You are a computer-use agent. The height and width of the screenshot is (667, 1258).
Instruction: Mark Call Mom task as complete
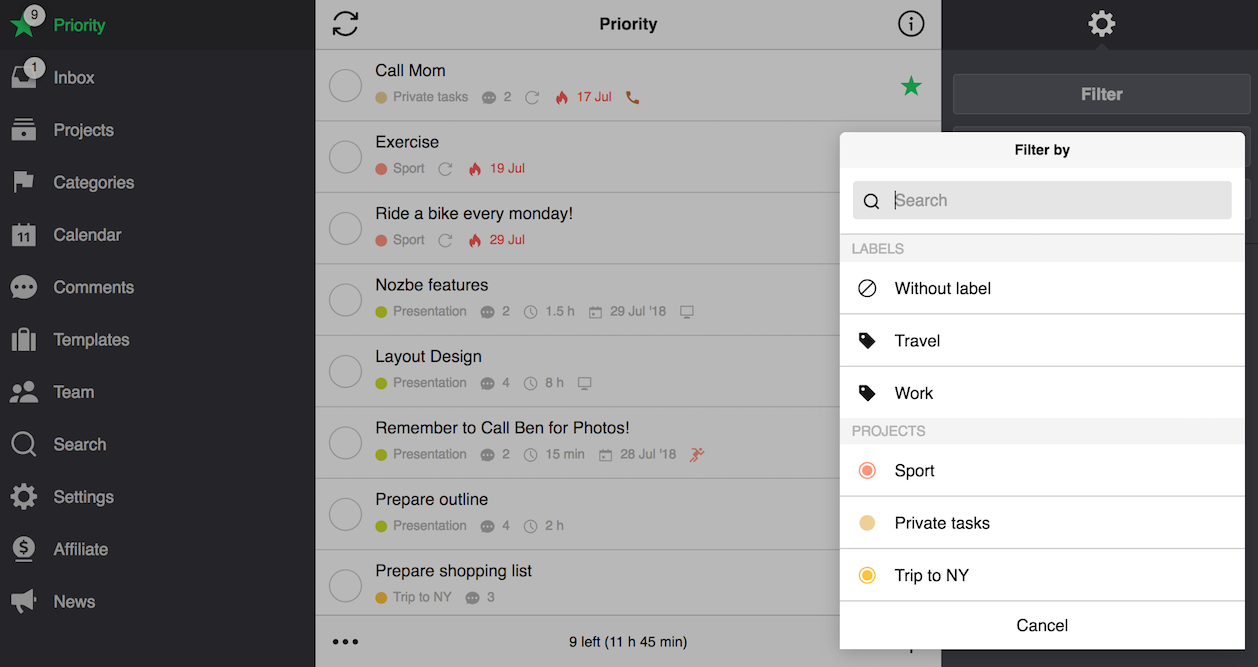[x=345, y=86]
